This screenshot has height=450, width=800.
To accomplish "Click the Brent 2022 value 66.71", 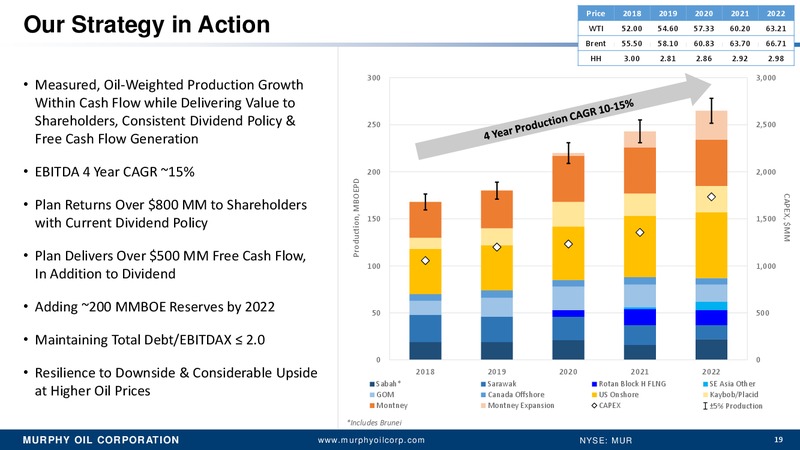I will (776, 43).
